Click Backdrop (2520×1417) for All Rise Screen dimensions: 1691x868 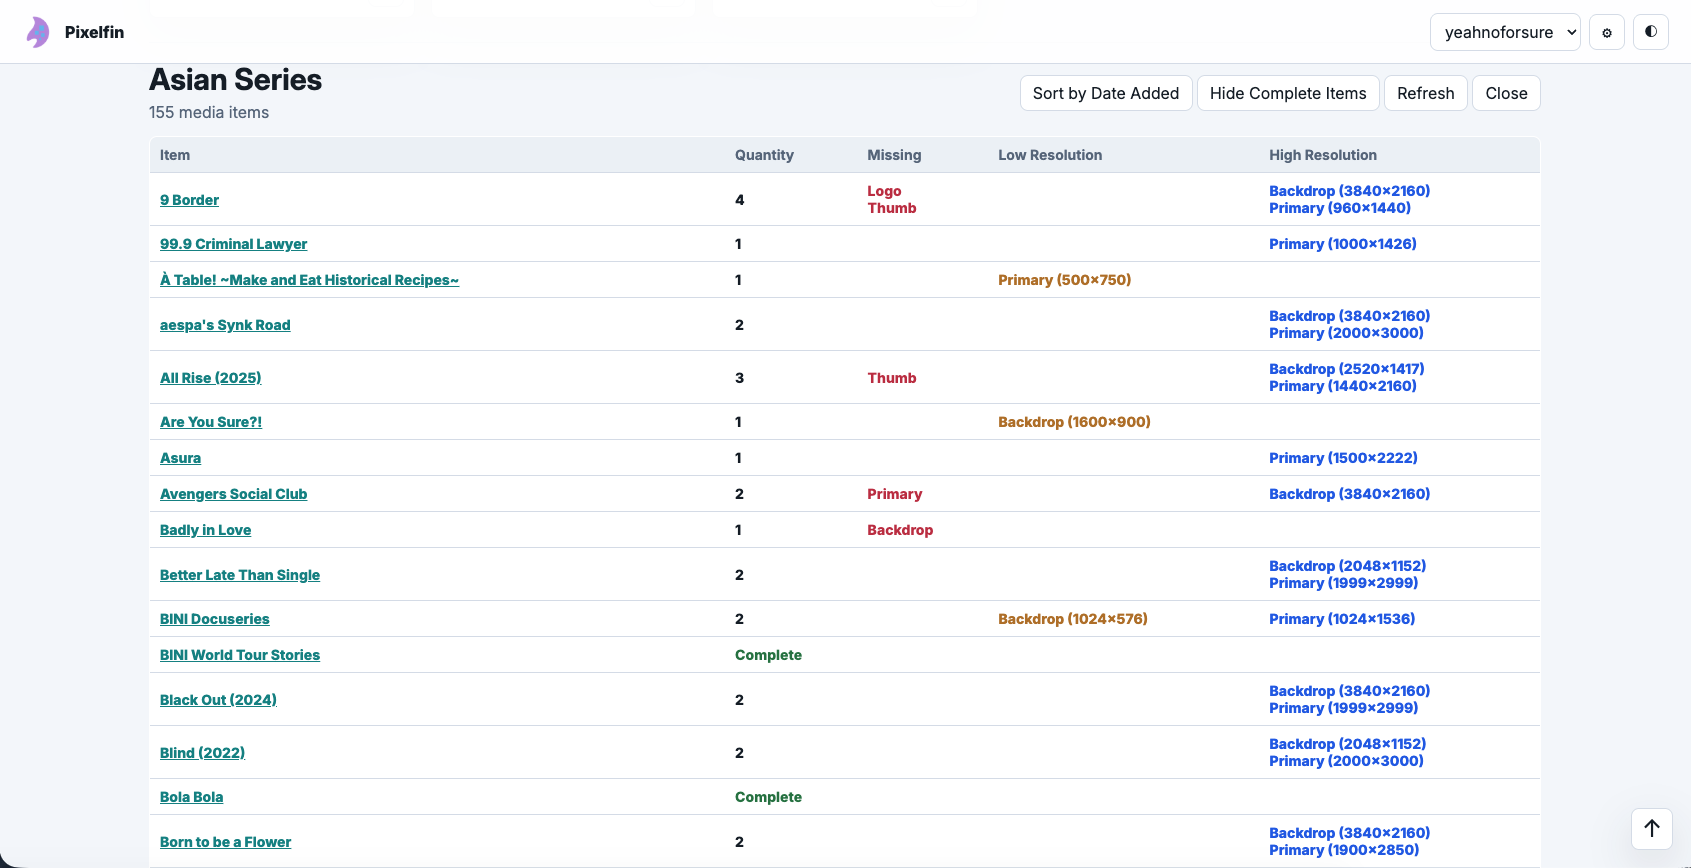pos(1347,369)
